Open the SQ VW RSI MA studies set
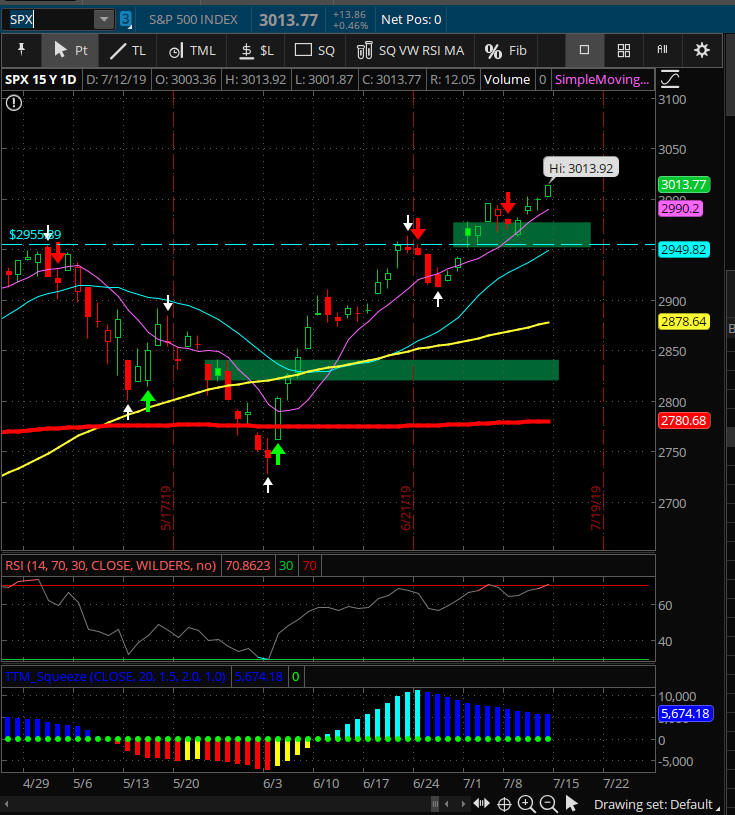The height and width of the screenshot is (815, 735). click(x=411, y=50)
